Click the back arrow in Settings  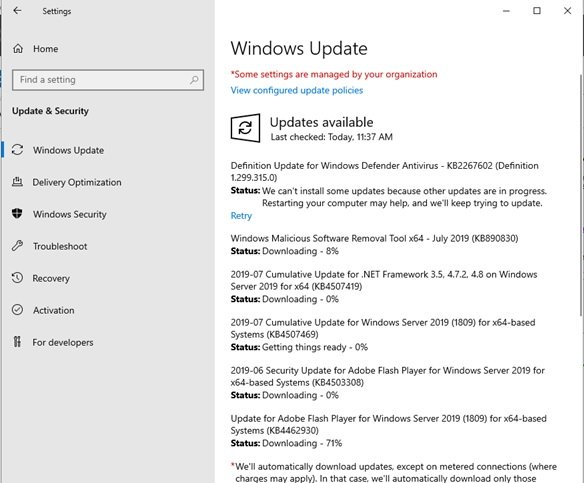coord(17,11)
